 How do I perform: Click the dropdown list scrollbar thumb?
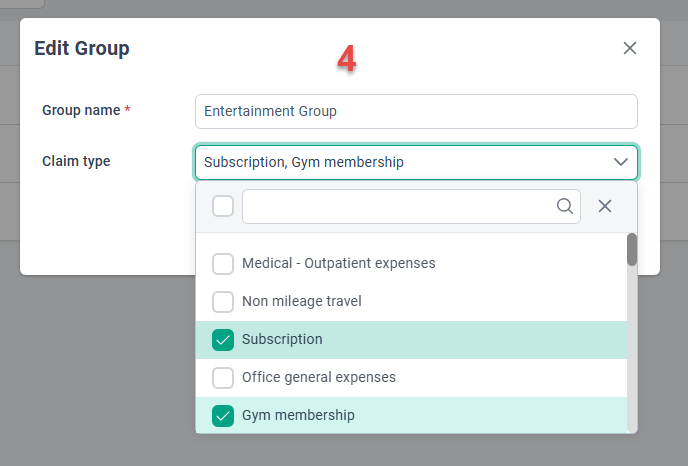632,249
